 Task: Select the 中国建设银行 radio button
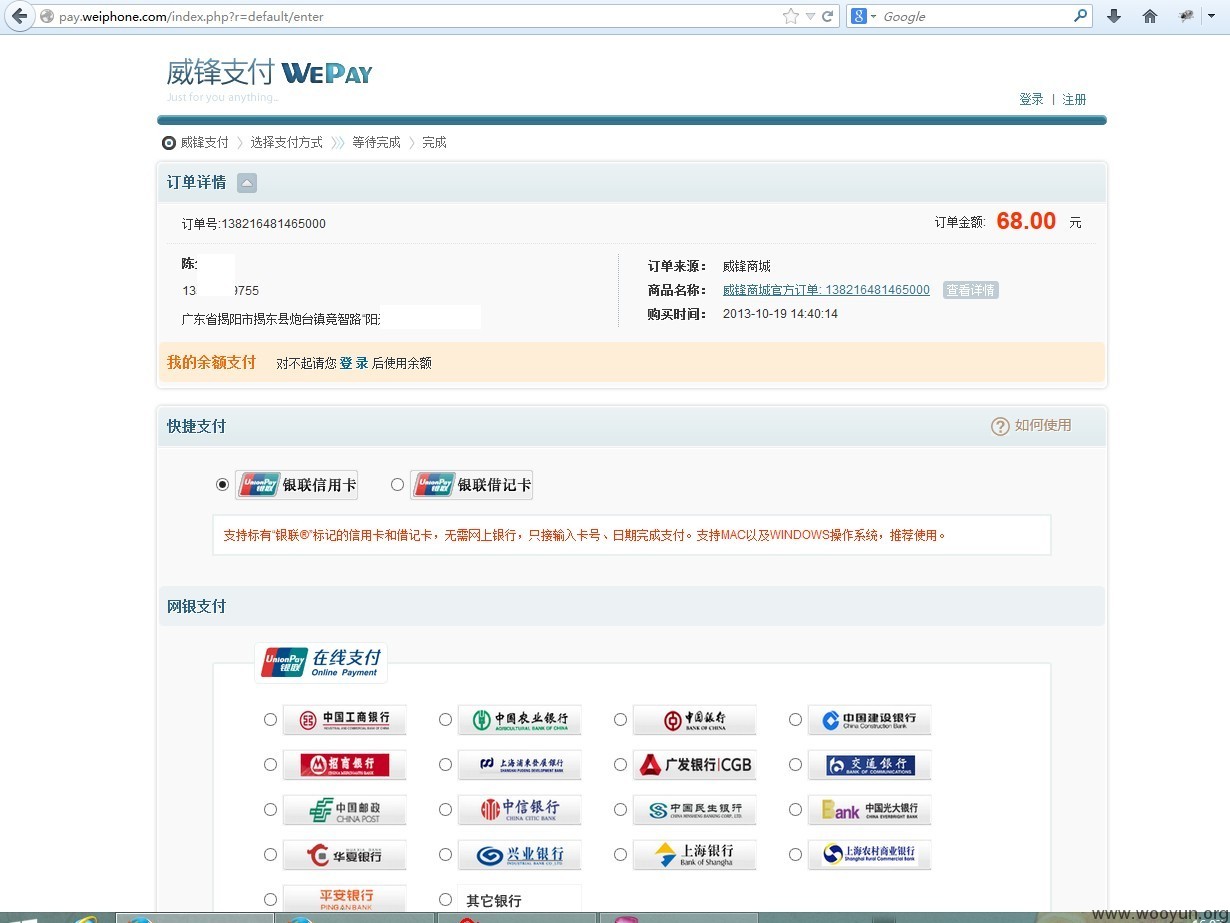pyautogui.click(x=795, y=719)
